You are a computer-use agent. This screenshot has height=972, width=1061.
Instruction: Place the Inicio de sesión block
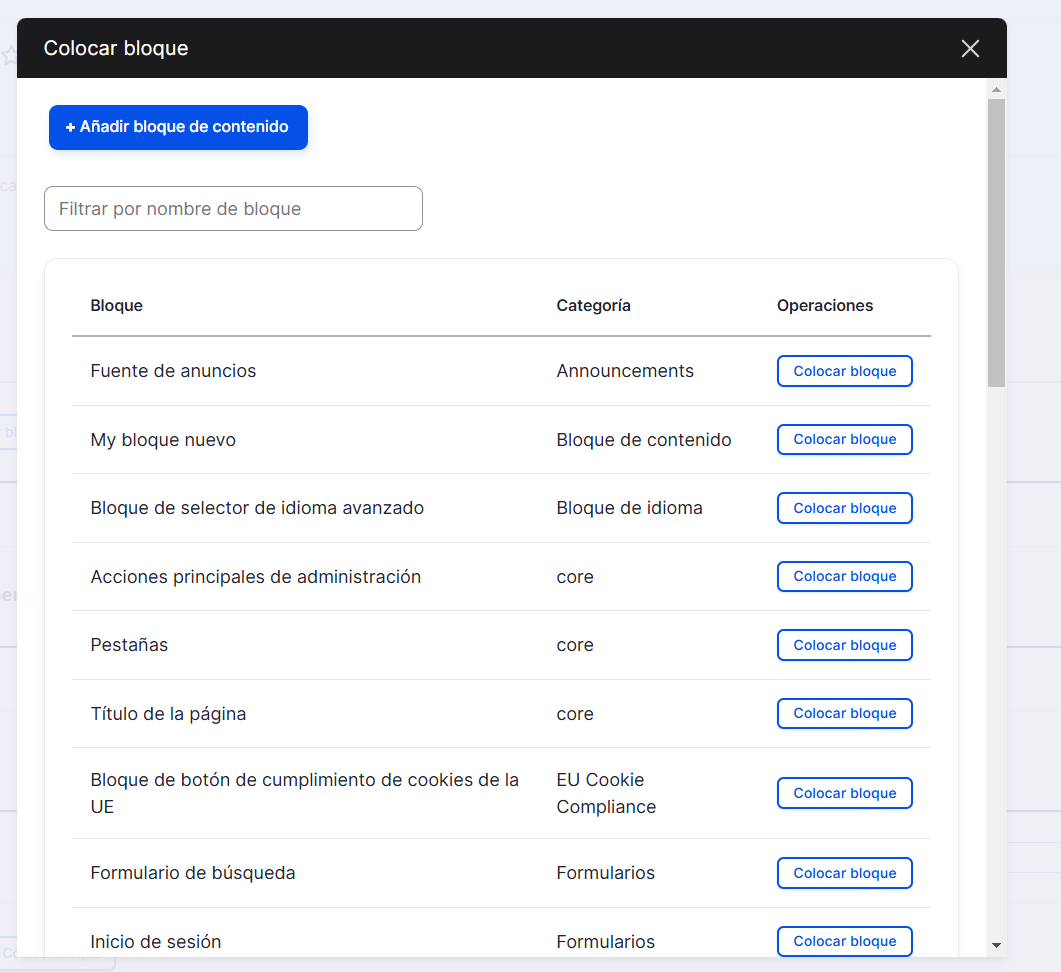844,941
